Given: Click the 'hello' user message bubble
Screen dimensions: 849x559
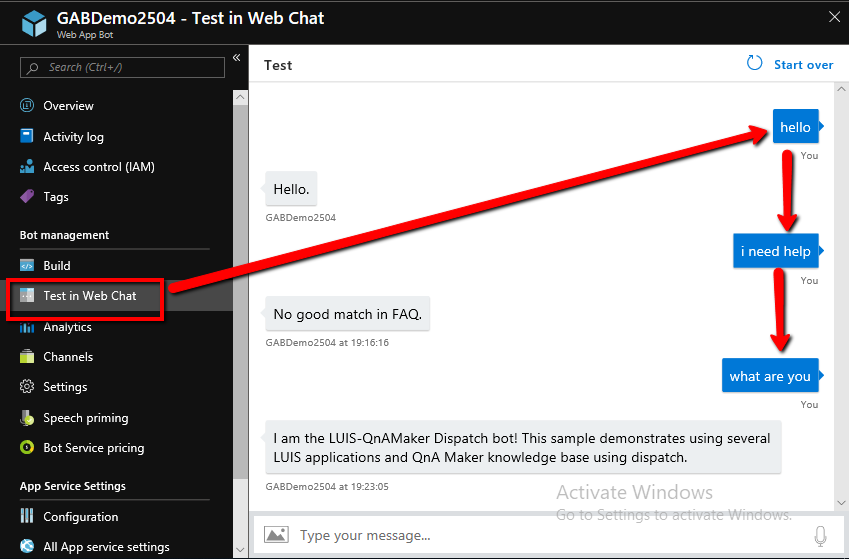Looking at the screenshot, I should pos(795,126).
